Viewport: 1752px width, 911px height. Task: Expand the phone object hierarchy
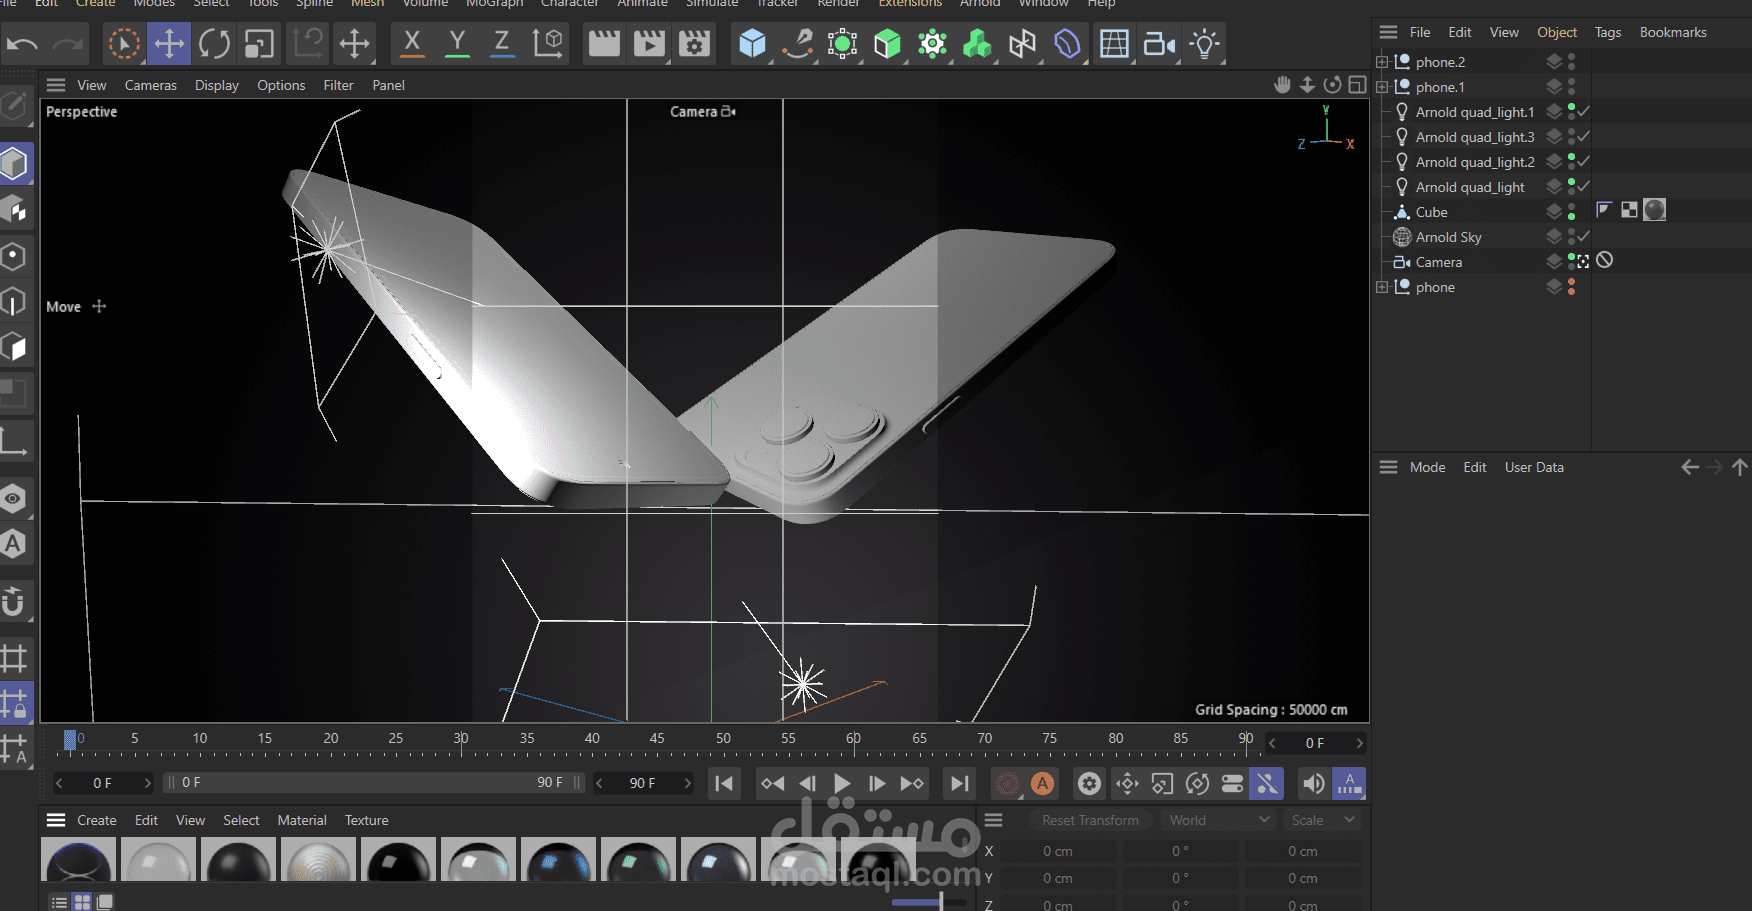pos(1382,287)
